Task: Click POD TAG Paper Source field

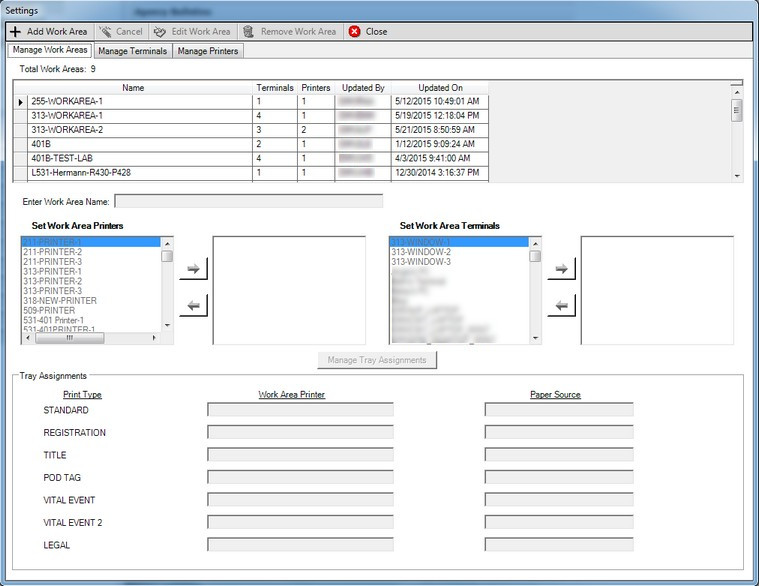Action: tap(559, 477)
